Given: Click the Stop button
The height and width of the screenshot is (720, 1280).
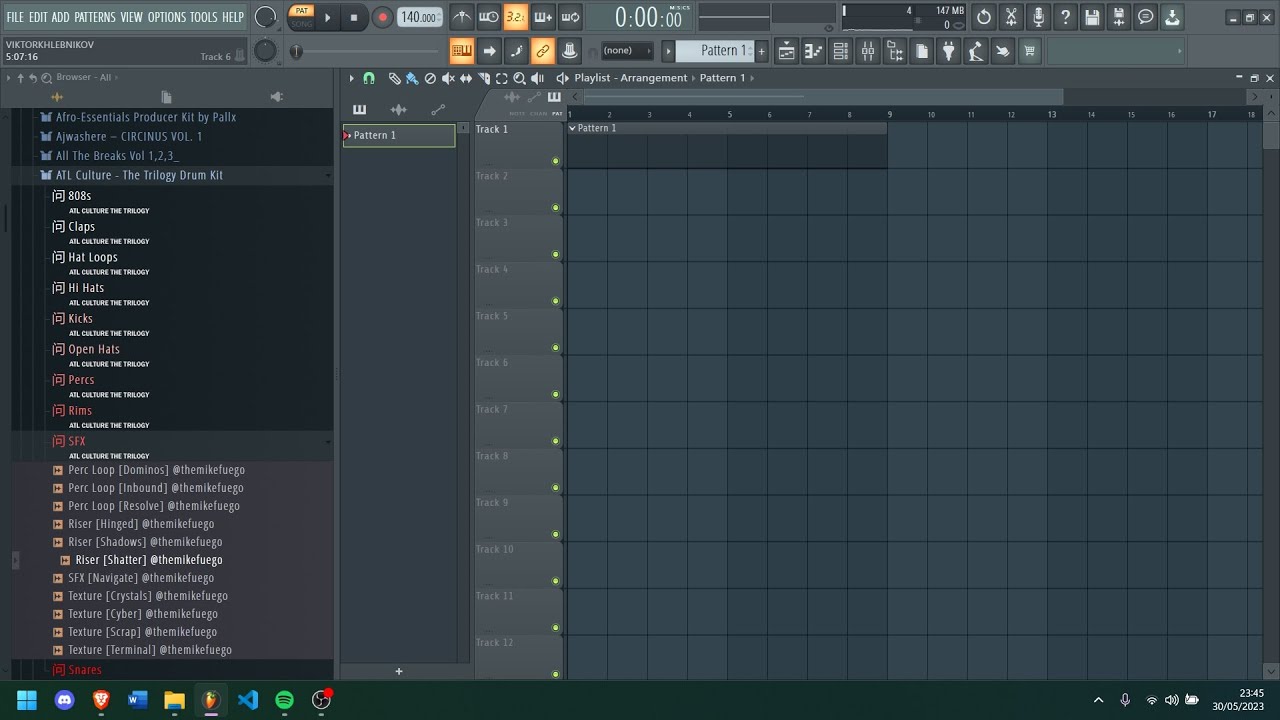Looking at the screenshot, I should pyautogui.click(x=354, y=17).
